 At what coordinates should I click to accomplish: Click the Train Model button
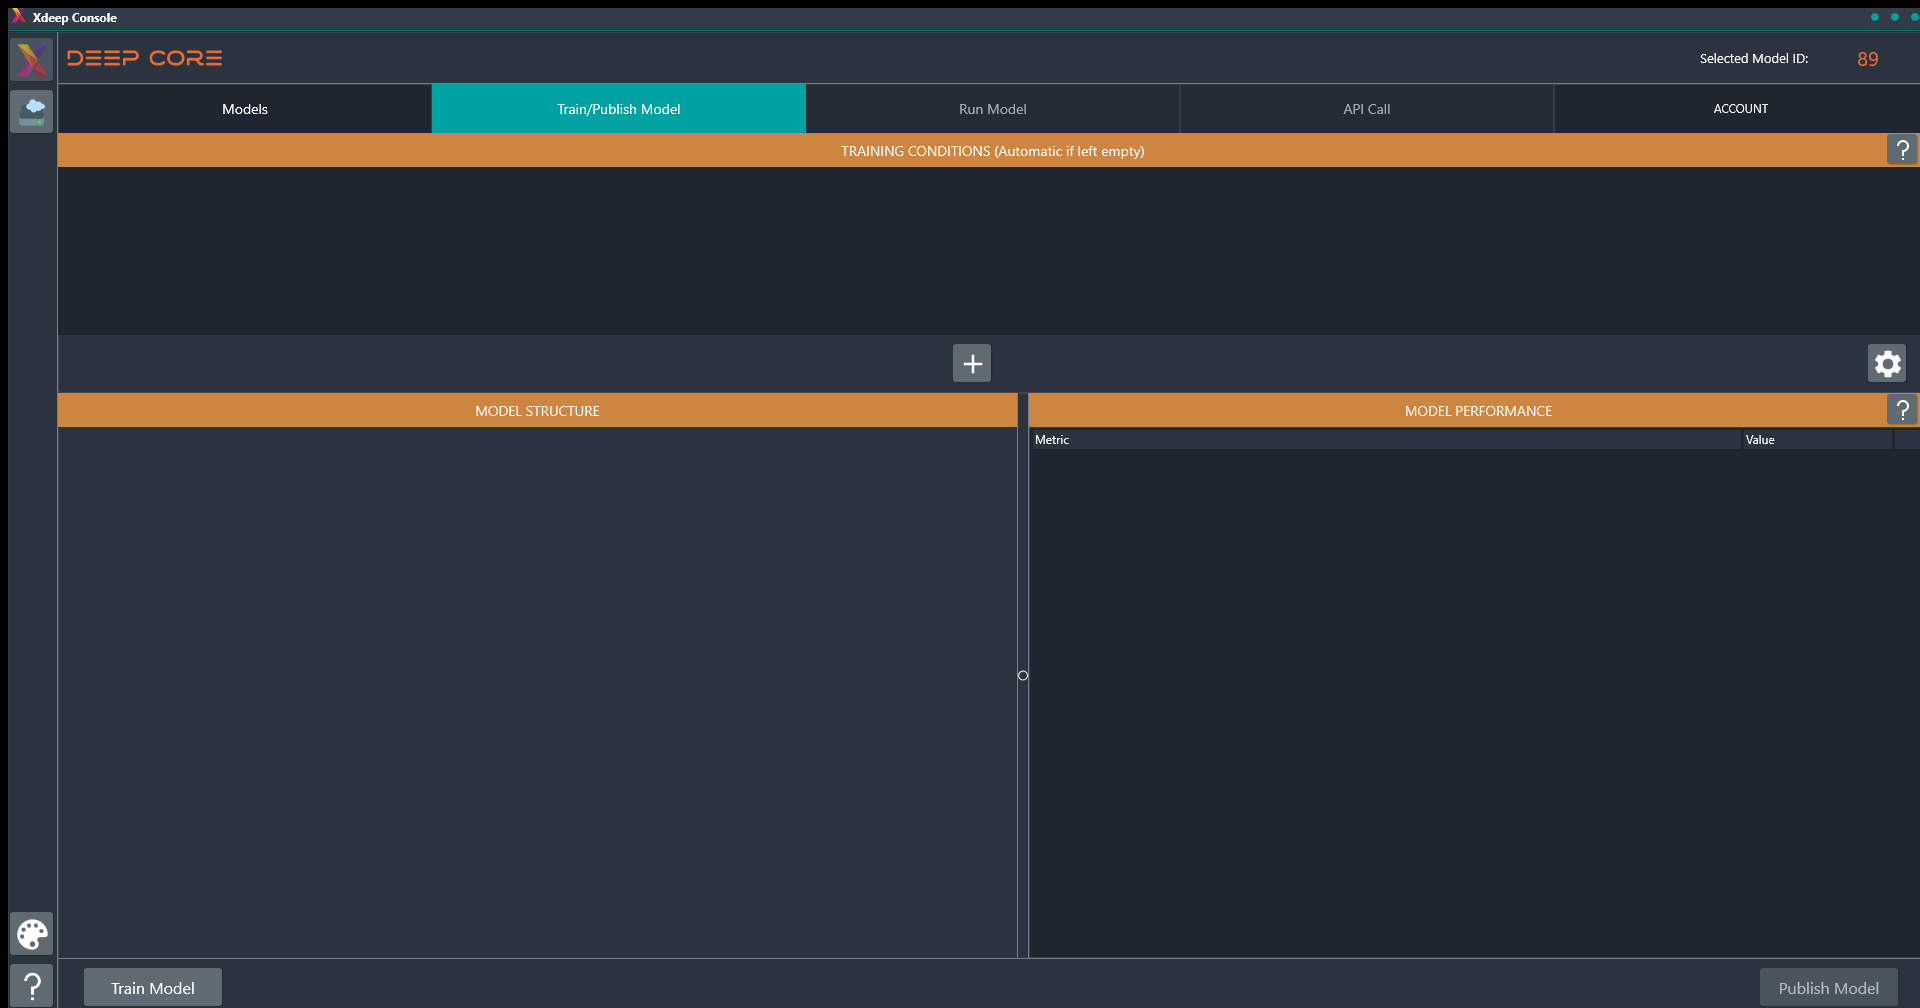(153, 988)
